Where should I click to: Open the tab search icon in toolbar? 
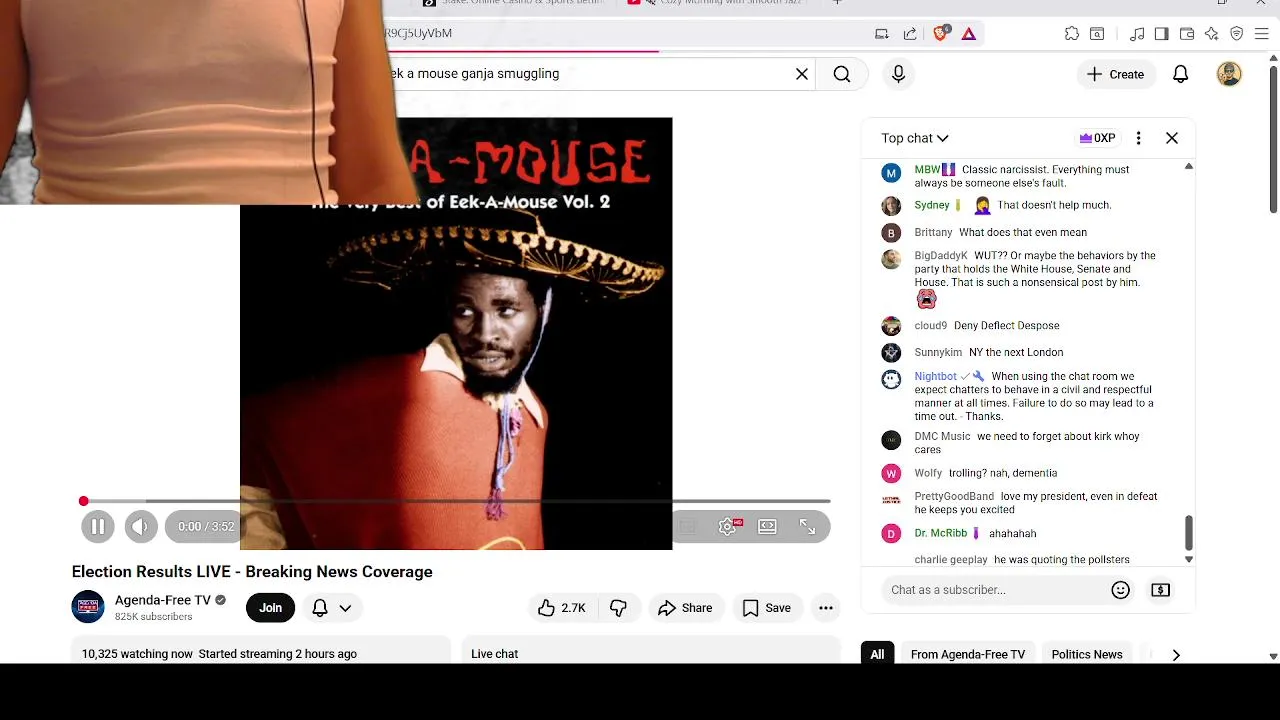click(x=1097, y=33)
